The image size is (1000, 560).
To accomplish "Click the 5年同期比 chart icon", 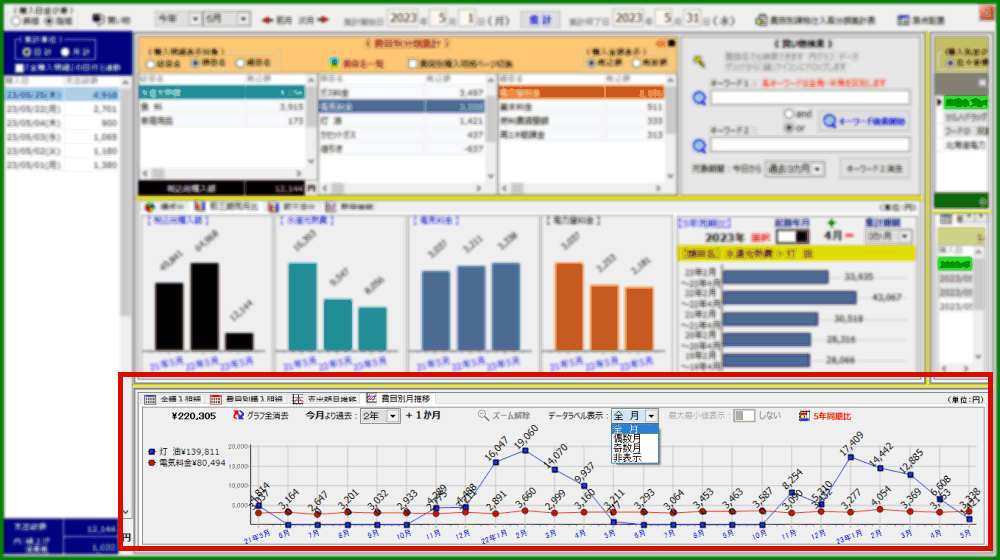I will (803, 415).
